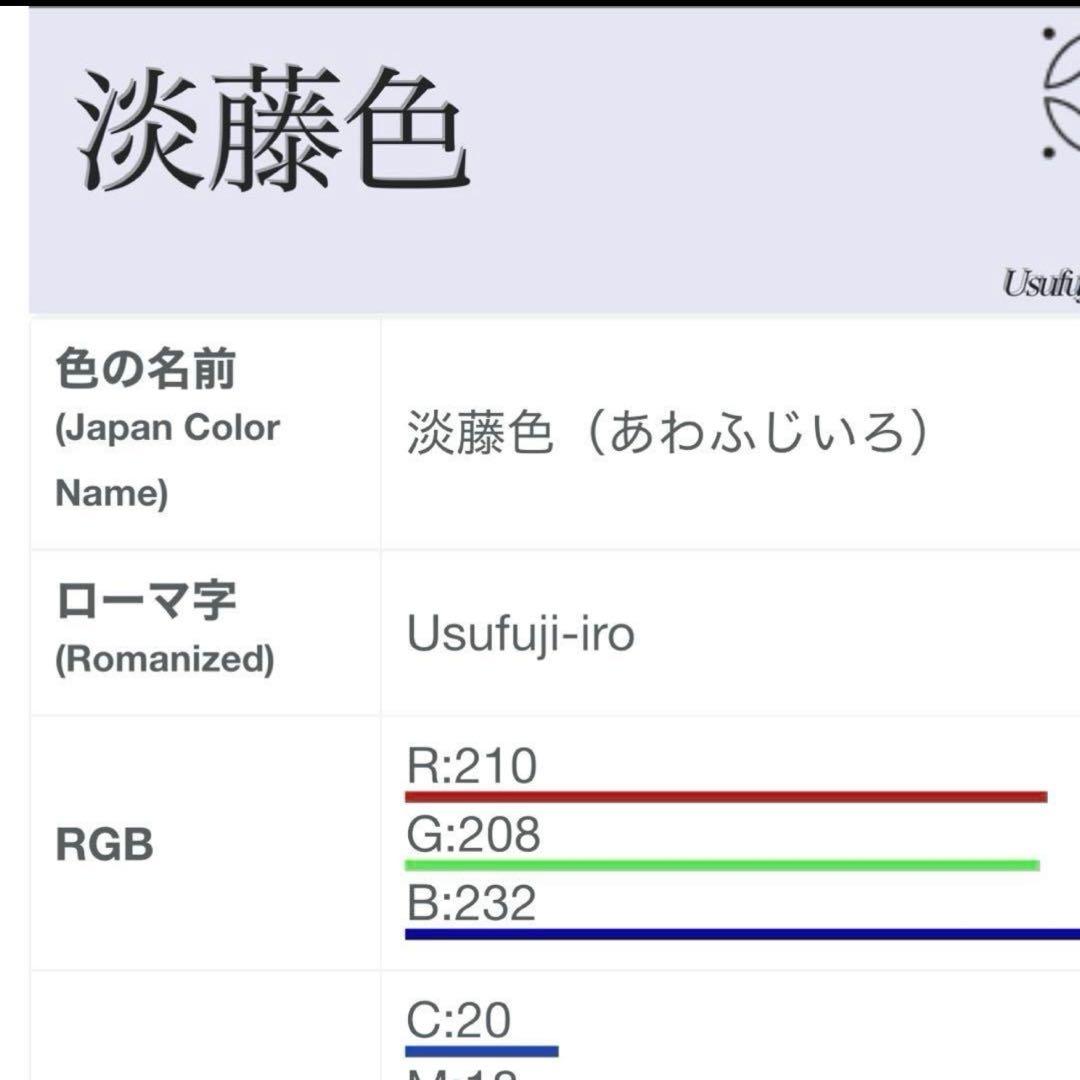
Task: Click the italic Usufuji caption under logo
Action: [x=1041, y=286]
